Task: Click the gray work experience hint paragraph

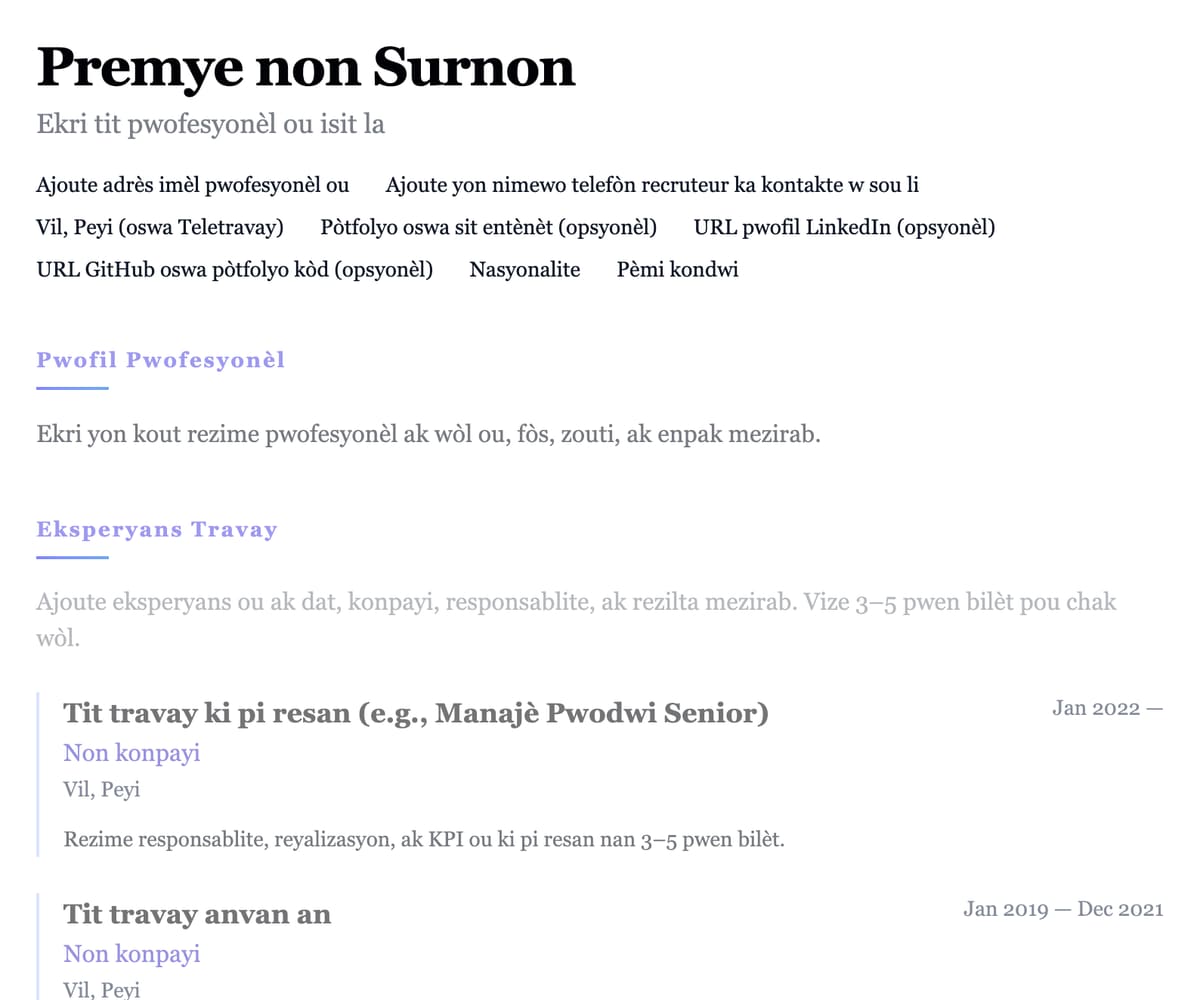Action: click(x=576, y=603)
